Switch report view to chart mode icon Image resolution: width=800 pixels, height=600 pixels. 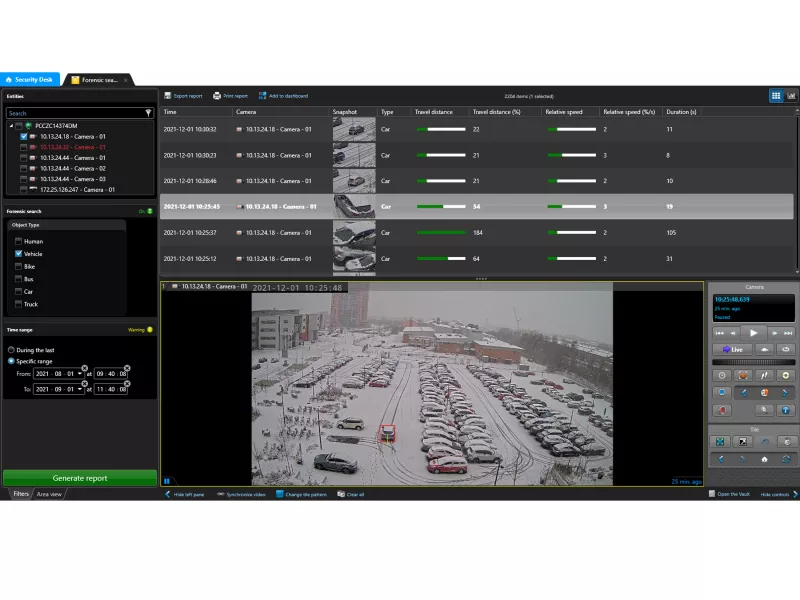[791, 95]
